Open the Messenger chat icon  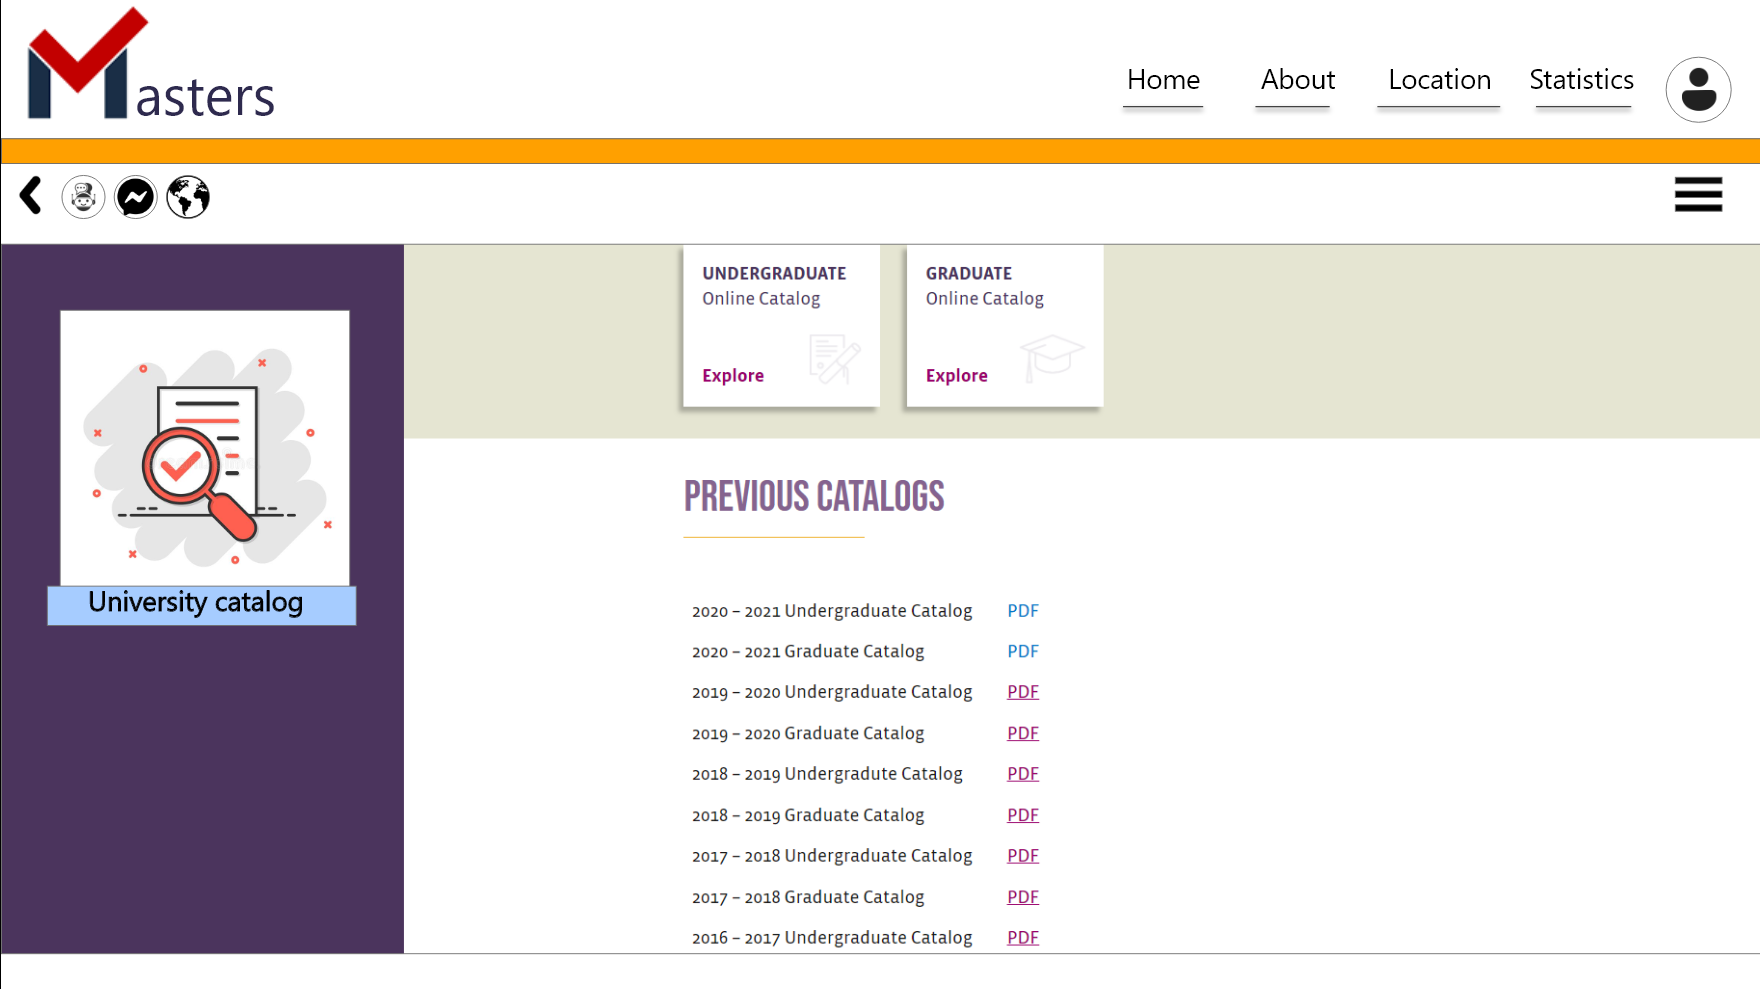pyautogui.click(x=136, y=197)
